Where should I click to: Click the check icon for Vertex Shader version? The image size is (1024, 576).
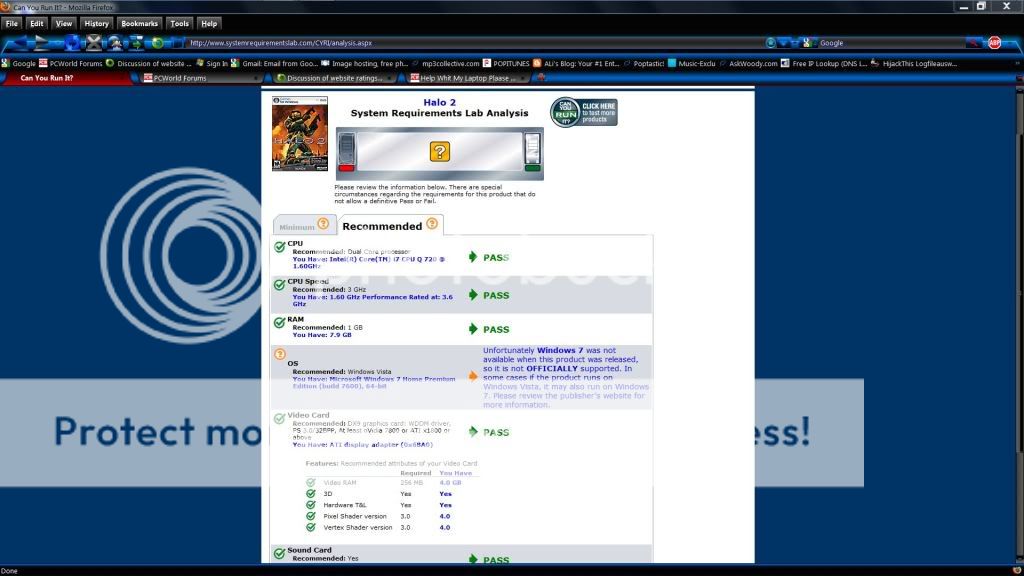[311, 527]
